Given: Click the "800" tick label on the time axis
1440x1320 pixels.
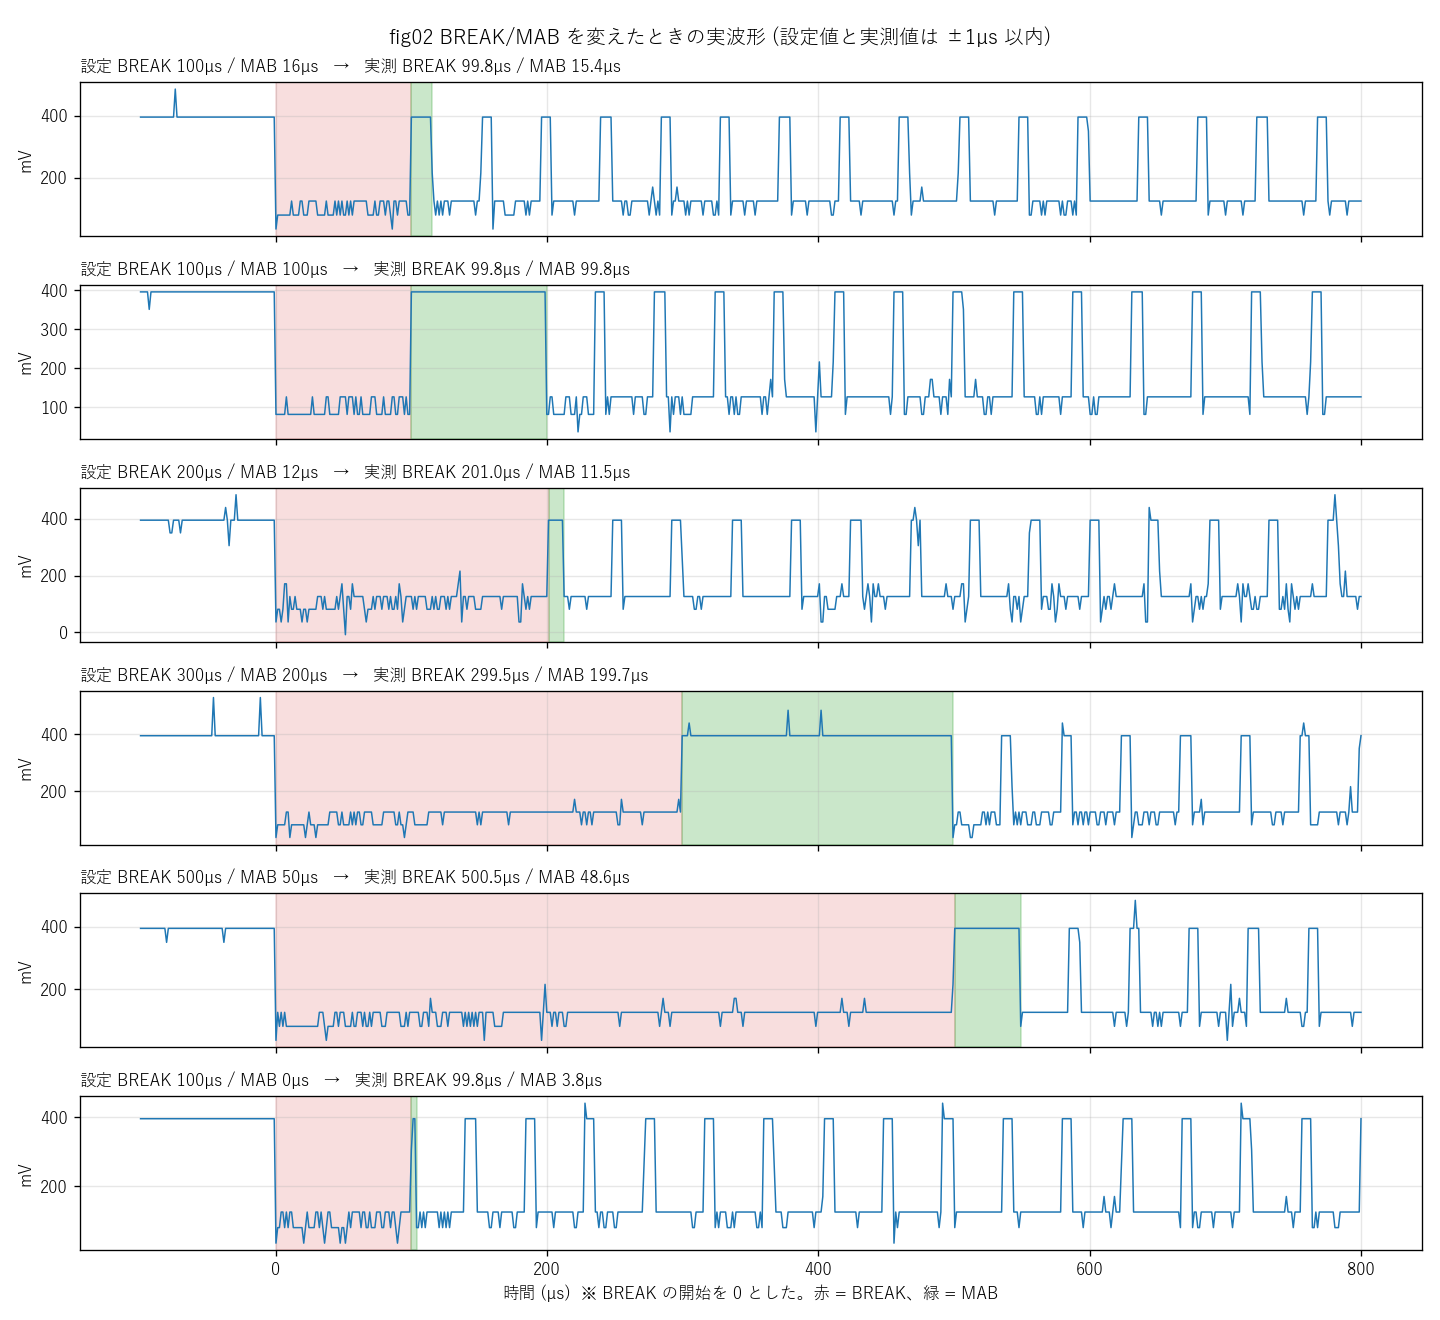Looking at the screenshot, I should 1361,1269.
